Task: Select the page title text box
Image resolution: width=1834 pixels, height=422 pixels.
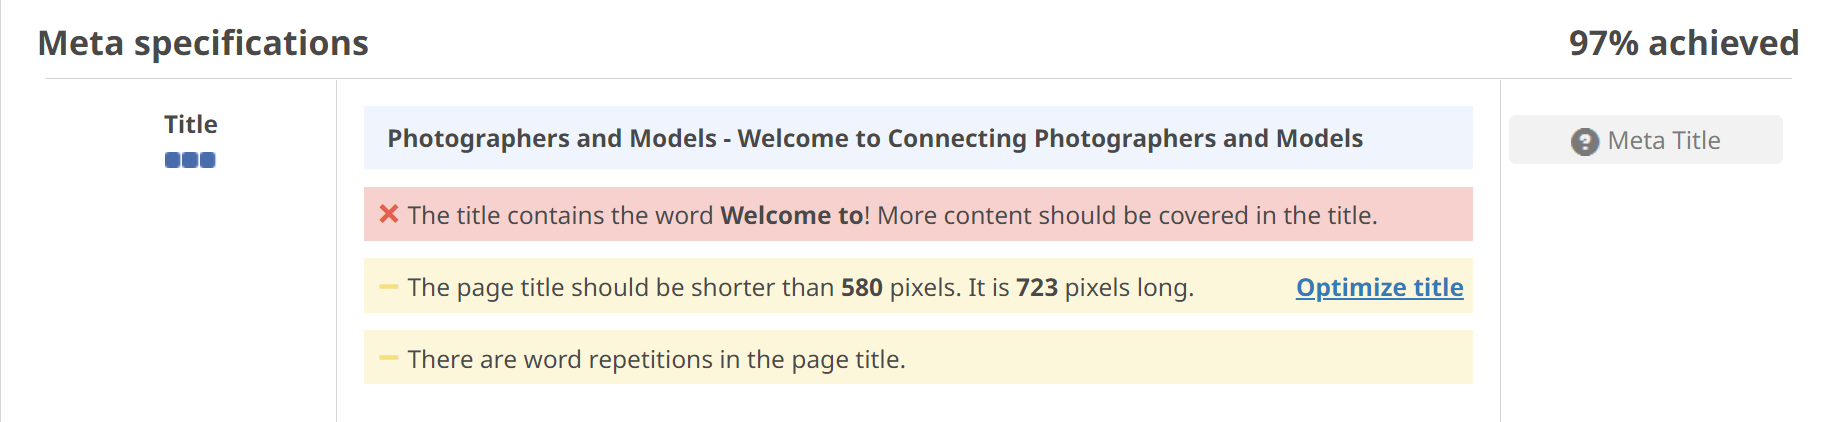Action: [x=917, y=138]
